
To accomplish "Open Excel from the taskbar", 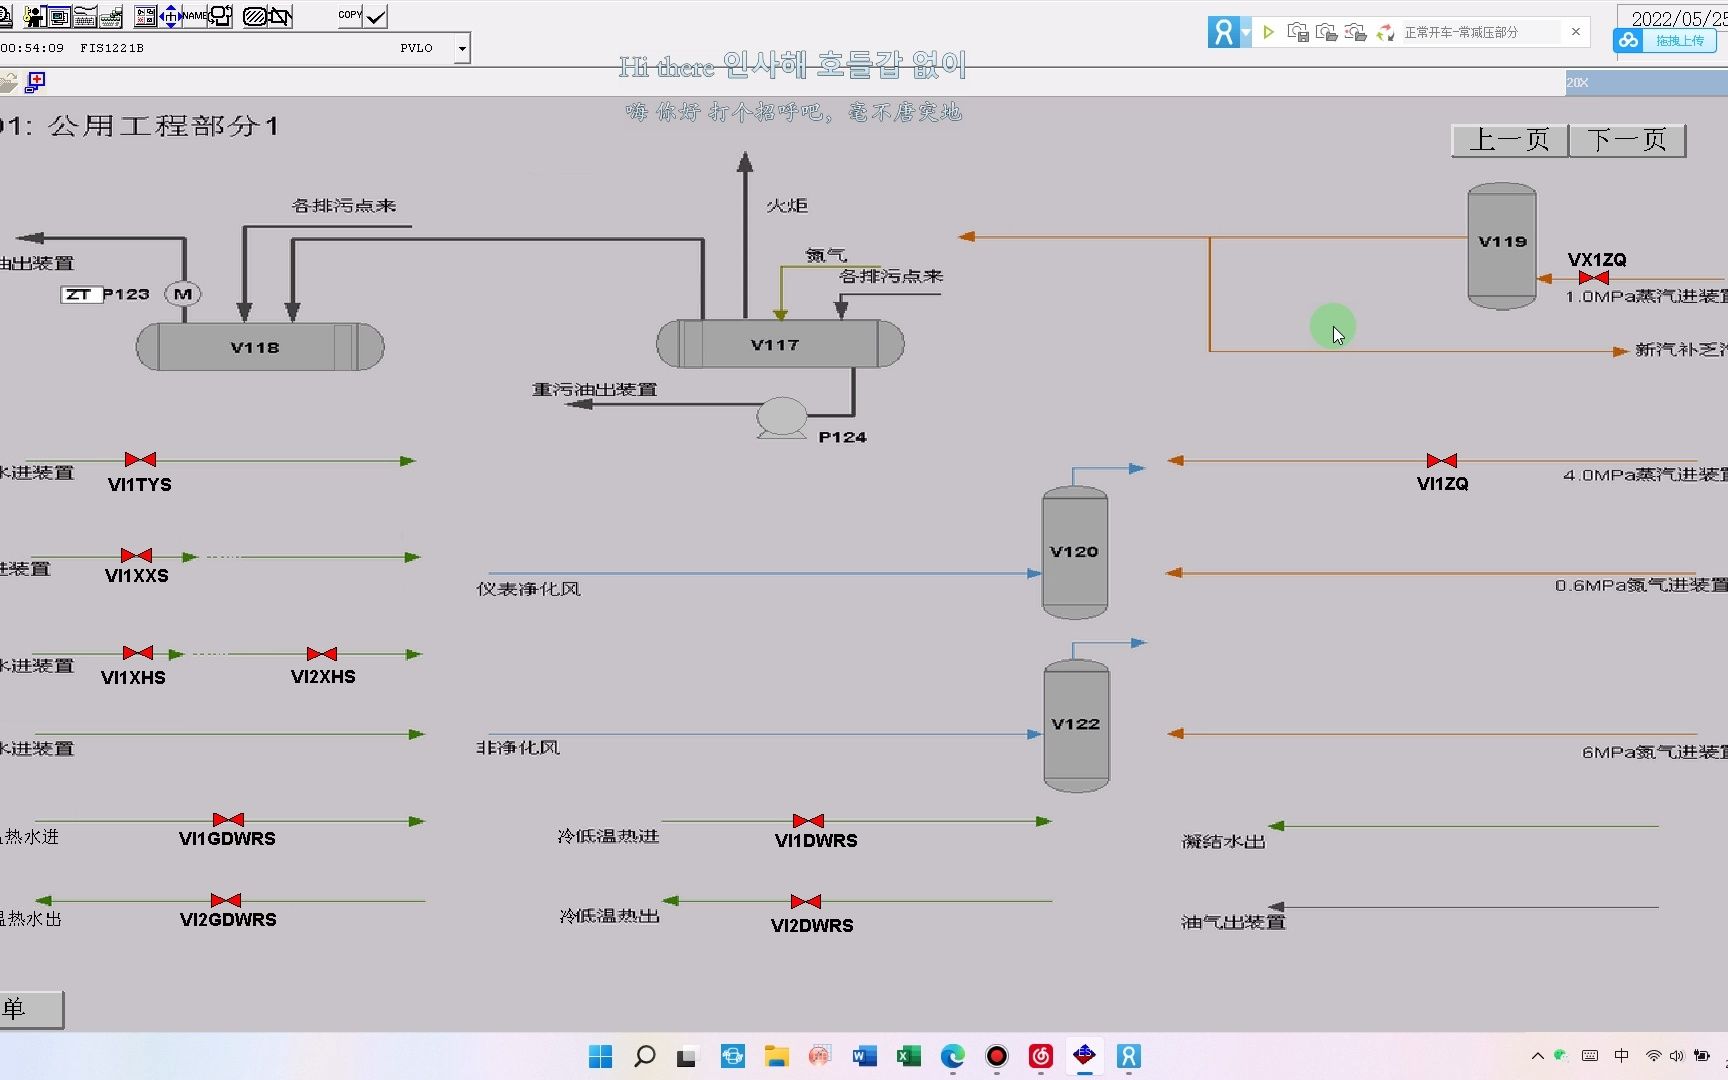I will (x=908, y=1056).
